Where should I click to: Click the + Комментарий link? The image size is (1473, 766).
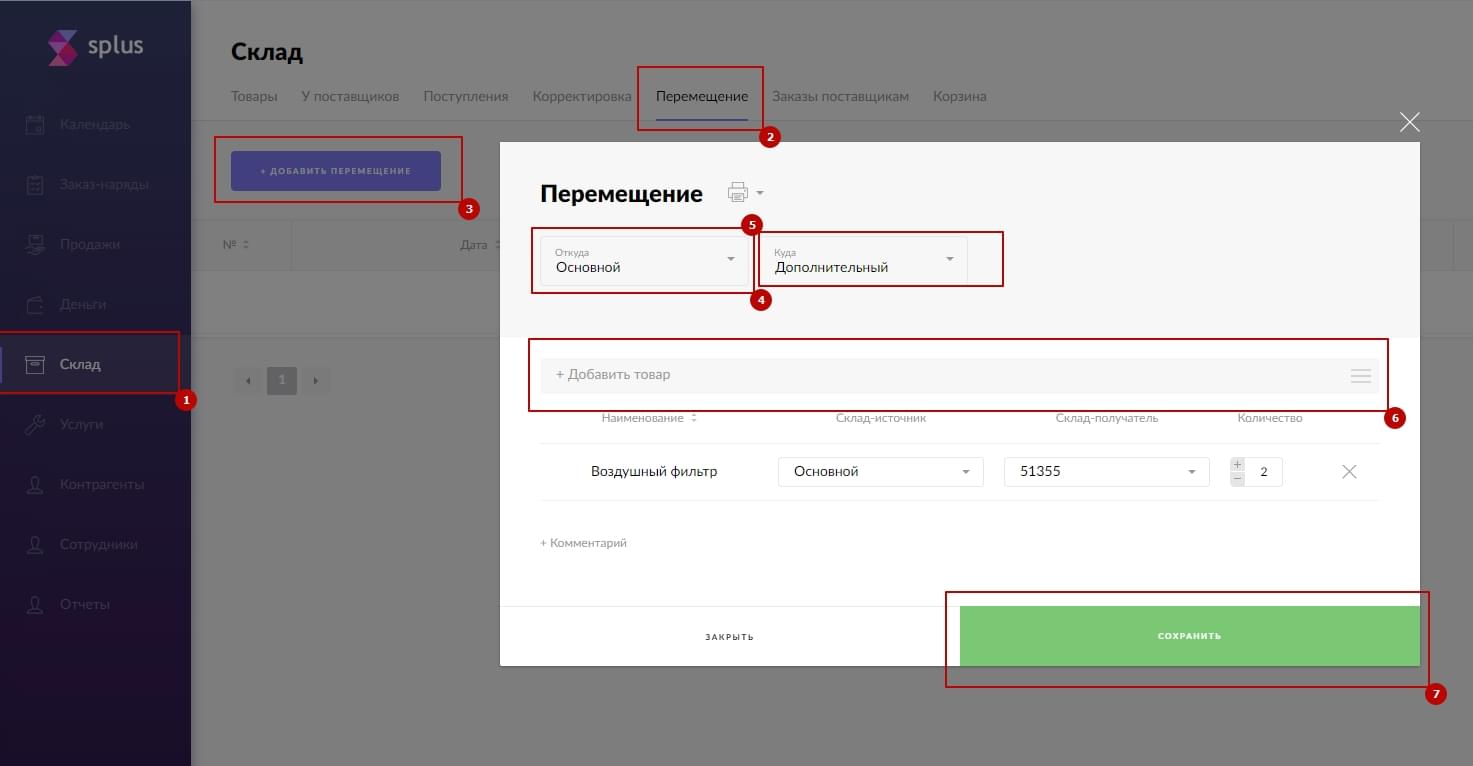[583, 543]
